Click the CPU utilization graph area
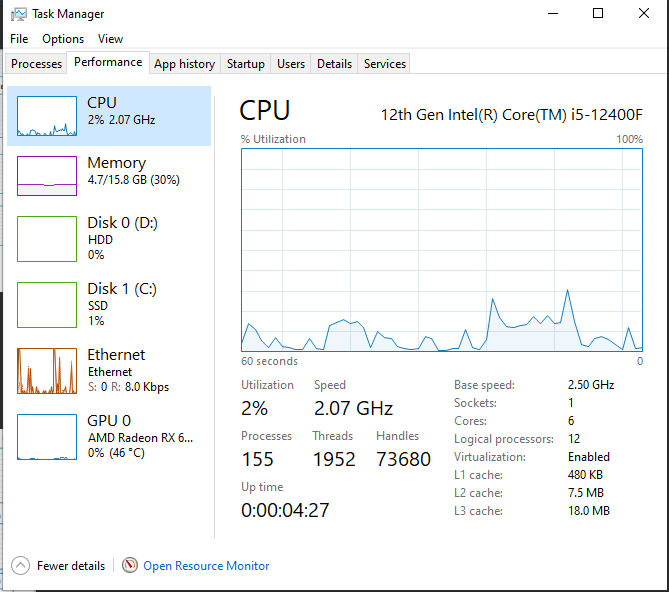The image size is (669, 592). pyautogui.click(x=442, y=250)
